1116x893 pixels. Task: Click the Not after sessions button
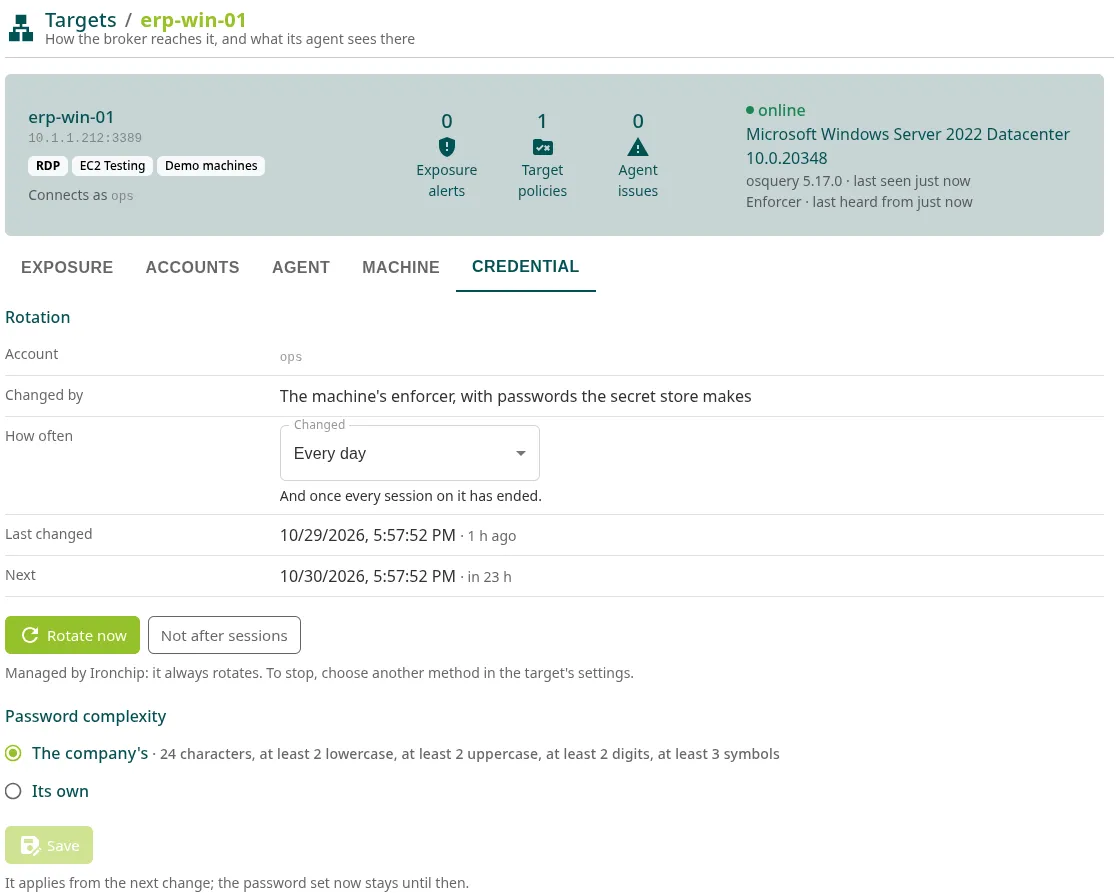click(224, 635)
